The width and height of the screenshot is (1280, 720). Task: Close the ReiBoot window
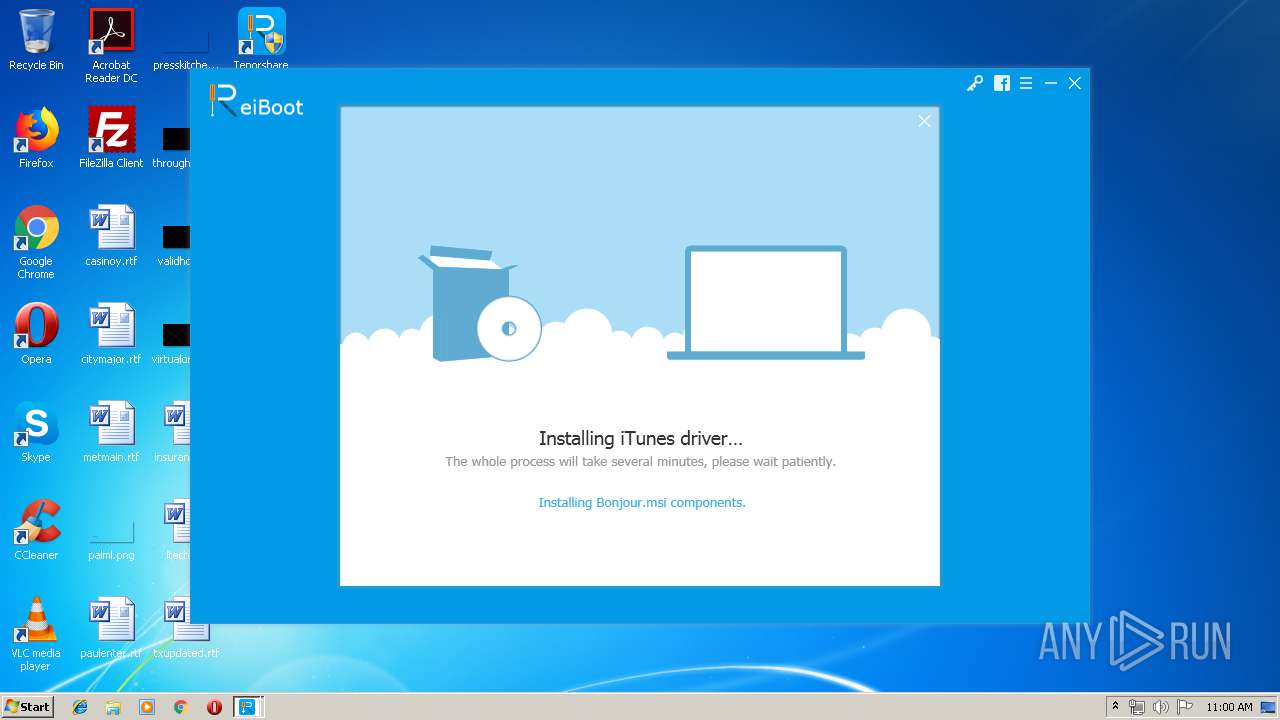(1075, 83)
